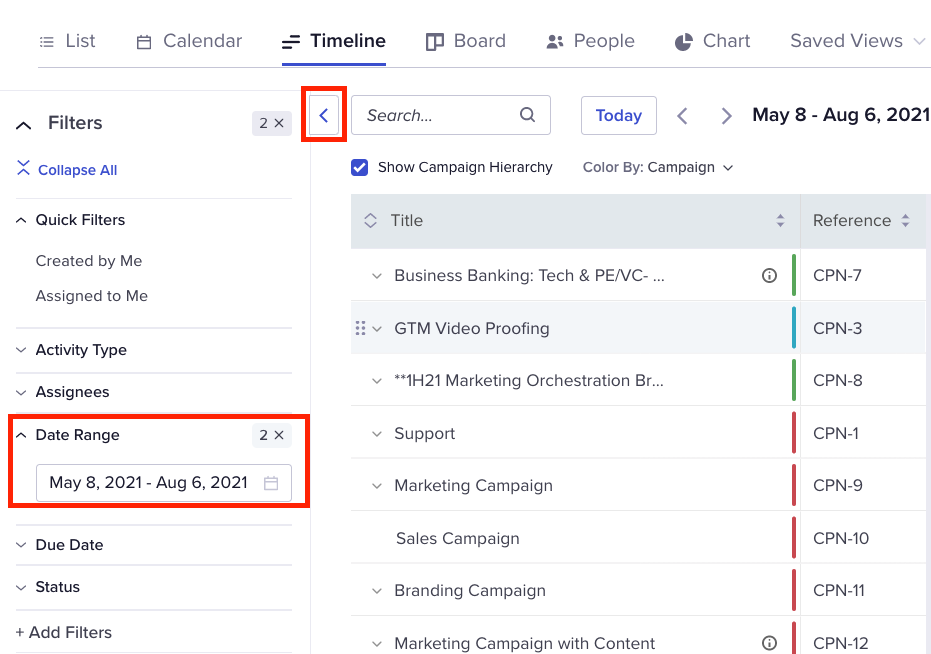Click the search magnifier icon
This screenshot has width=931, height=654.
coord(527,115)
